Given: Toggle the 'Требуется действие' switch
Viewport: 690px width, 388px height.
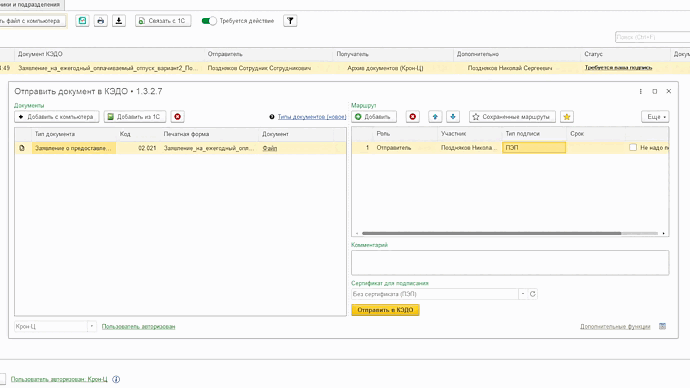Looking at the screenshot, I should (x=209, y=21).
